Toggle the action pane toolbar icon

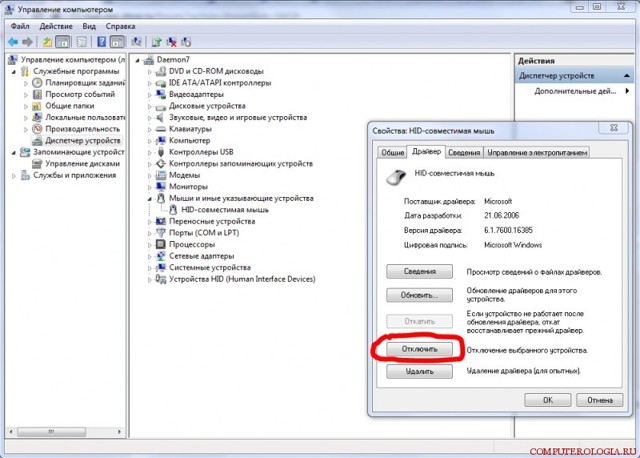(x=117, y=42)
